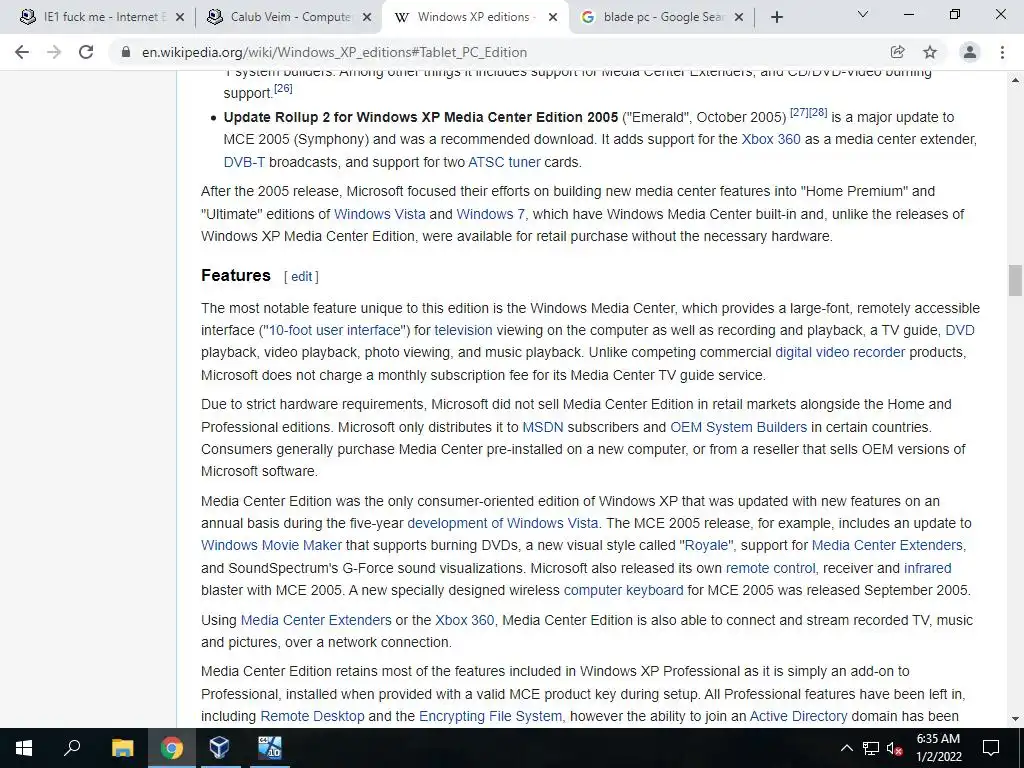The height and width of the screenshot is (768, 1024).
Task: Open the Windows Start menu
Action: pyautogui.click(x=24, y=748)
